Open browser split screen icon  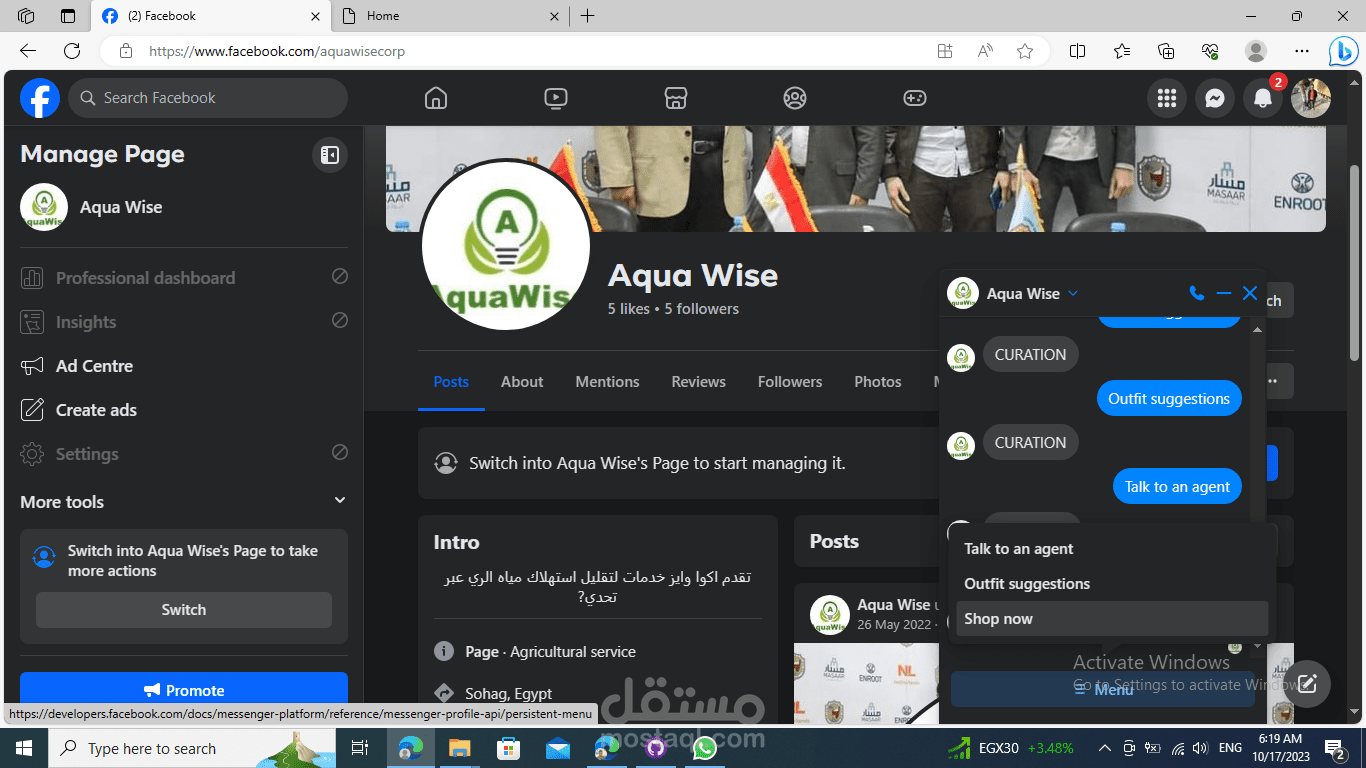coord(1077,51)
